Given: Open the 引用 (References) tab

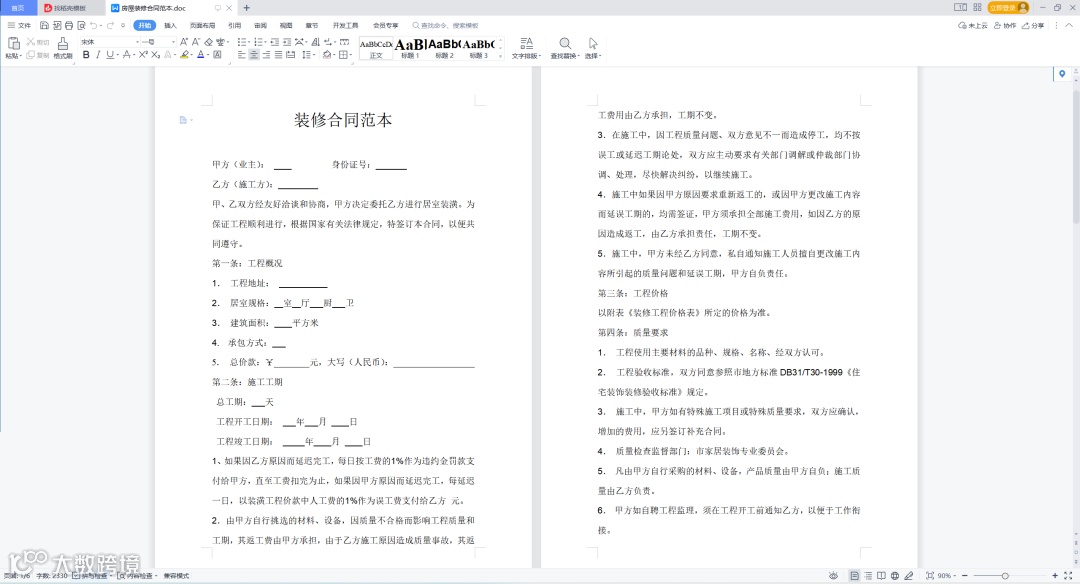Looking at the screenshot, I should click(x=235, y=25).
